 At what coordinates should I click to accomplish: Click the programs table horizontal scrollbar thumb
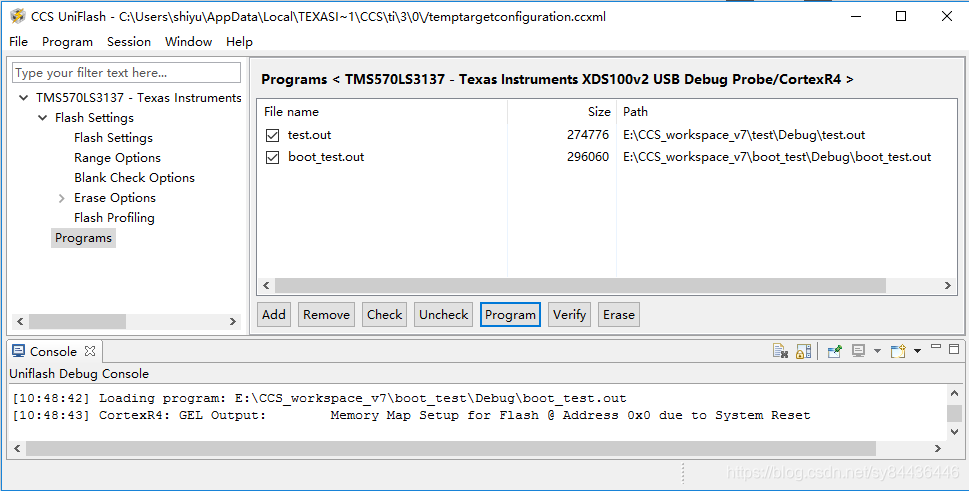[580, 285]
